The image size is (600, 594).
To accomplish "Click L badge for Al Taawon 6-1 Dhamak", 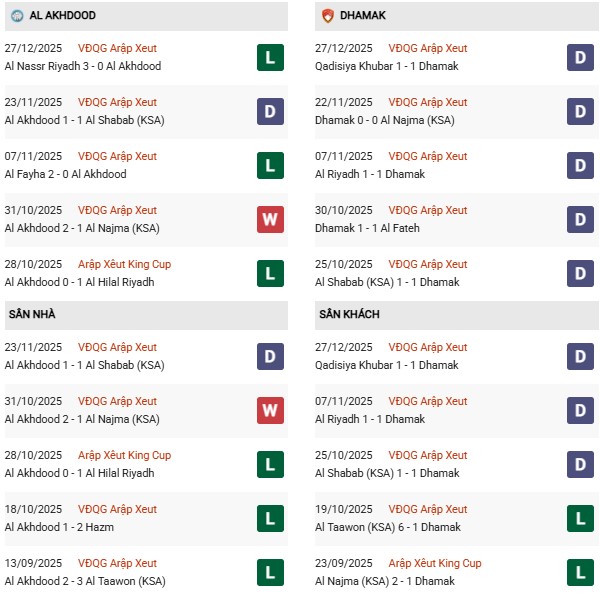I will tap(580, 518).
